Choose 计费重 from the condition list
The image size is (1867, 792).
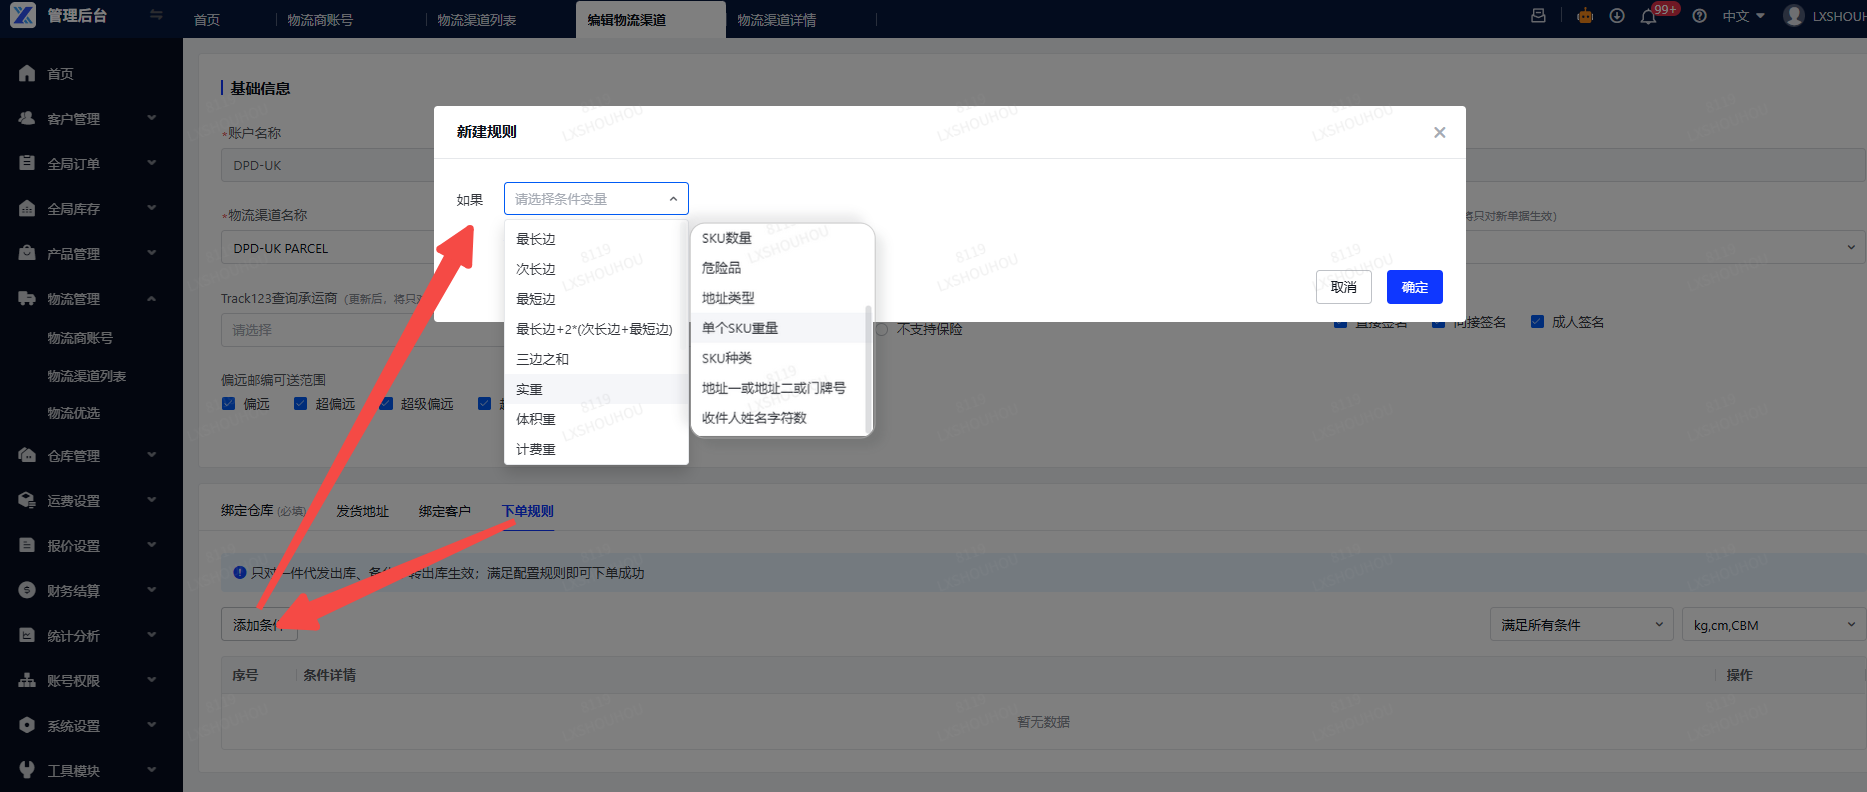tap(596, 449)
